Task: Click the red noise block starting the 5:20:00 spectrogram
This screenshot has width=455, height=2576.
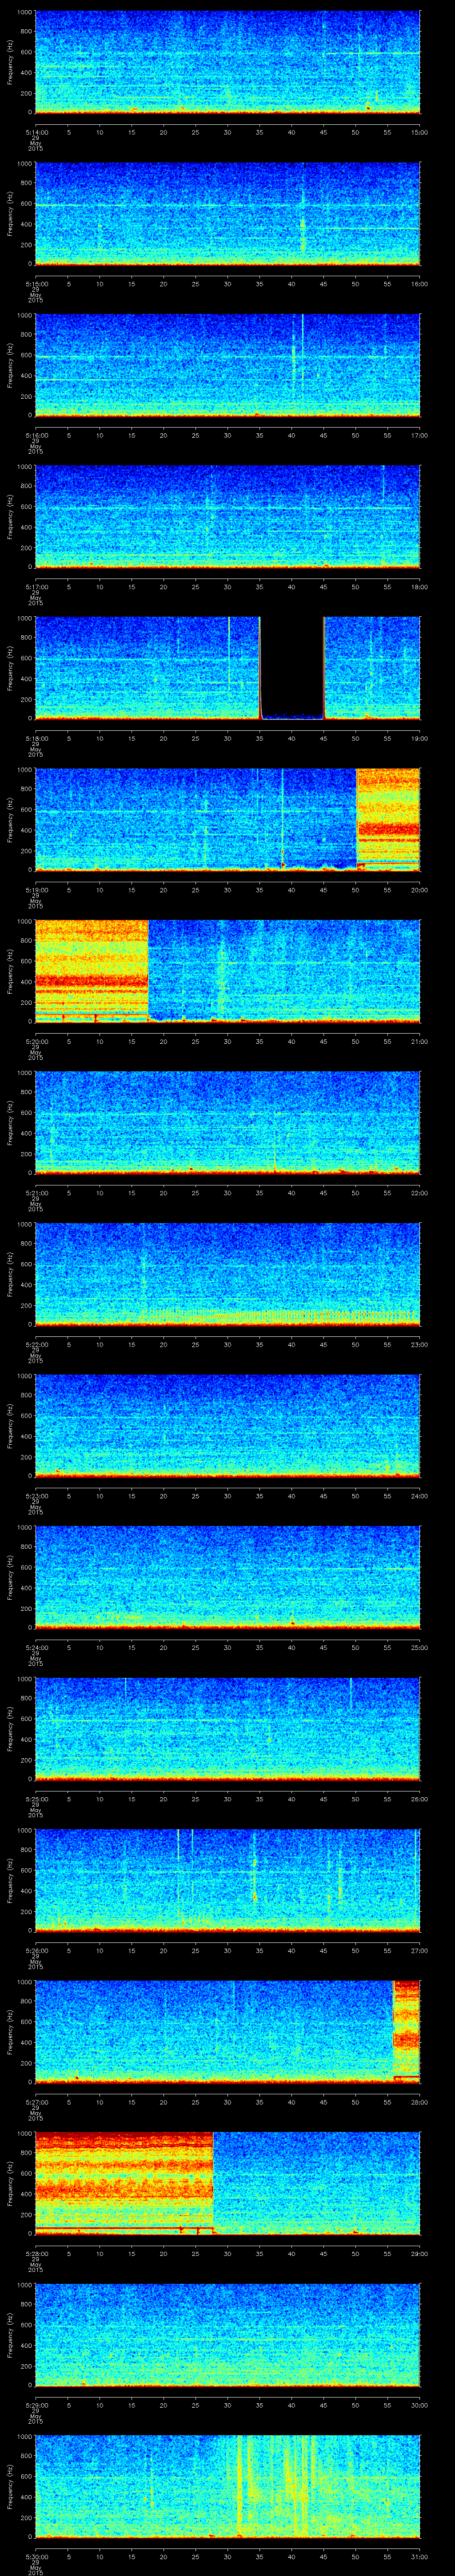Action: (91, 970)
